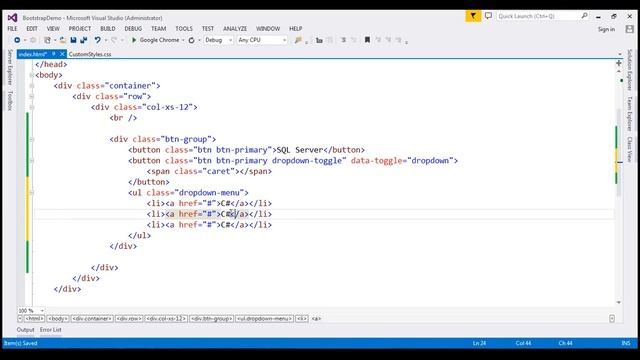Click the Sign in link
The height and width of the screenshot is (360, 640).
click(606, 29)
